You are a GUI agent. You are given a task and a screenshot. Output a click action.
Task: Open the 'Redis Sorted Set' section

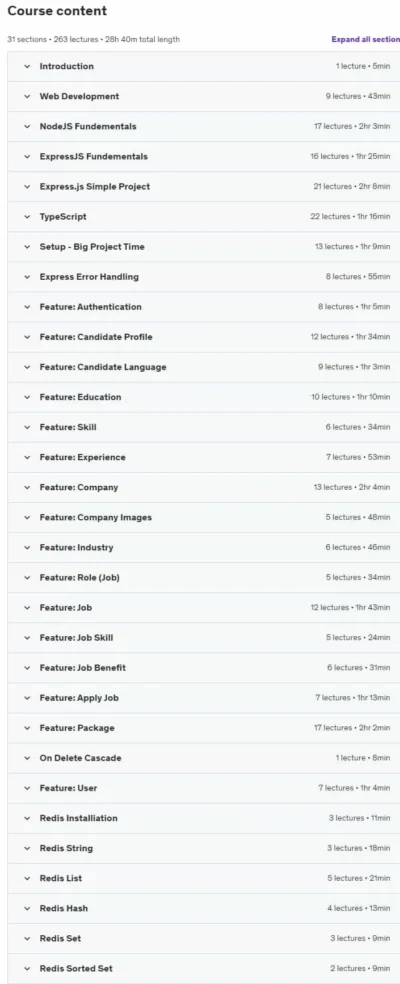[x=203, y=969]
